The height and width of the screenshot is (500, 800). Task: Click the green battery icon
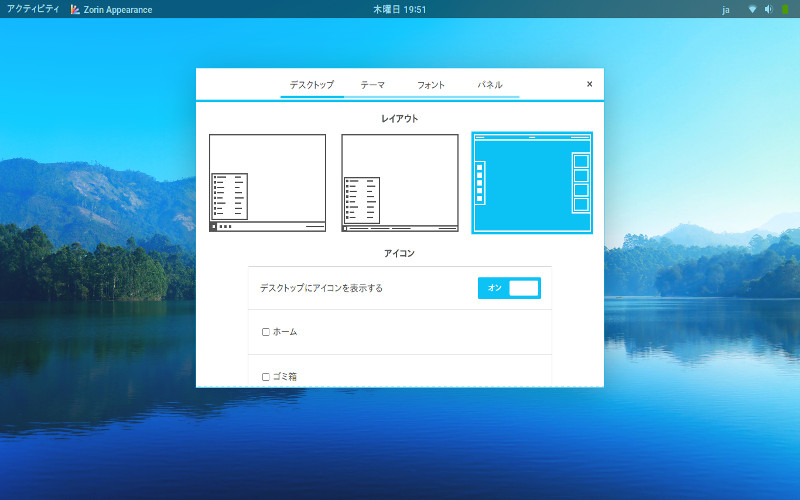coord(785,9)
